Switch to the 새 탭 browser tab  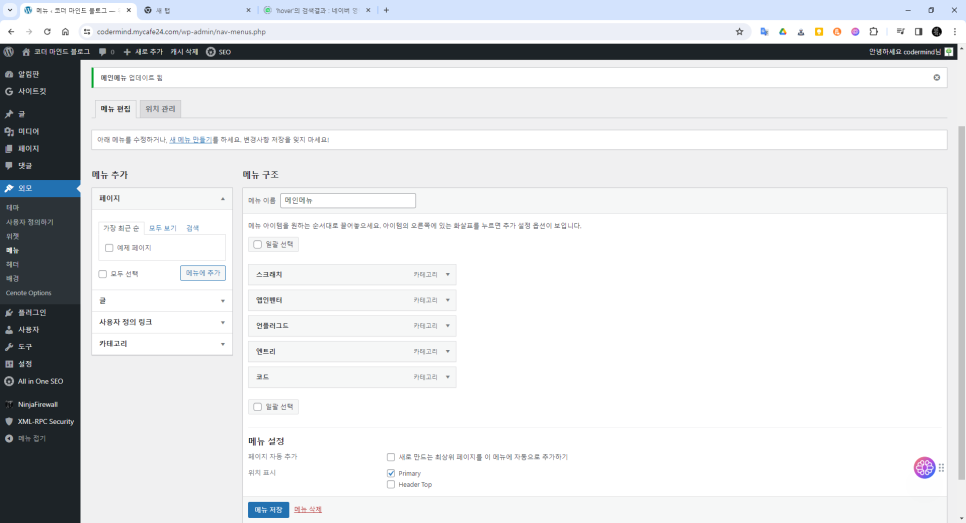[196, 10]
